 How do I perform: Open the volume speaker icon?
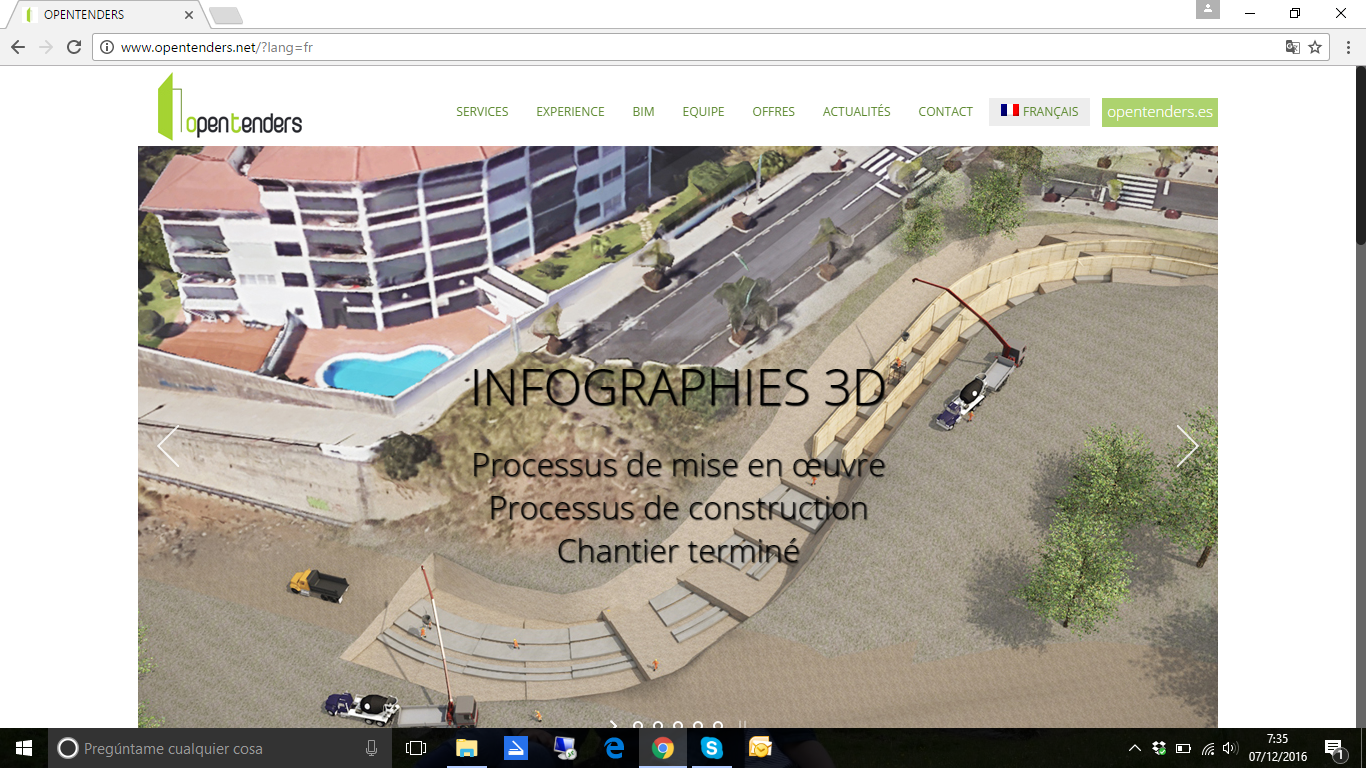1231,748
